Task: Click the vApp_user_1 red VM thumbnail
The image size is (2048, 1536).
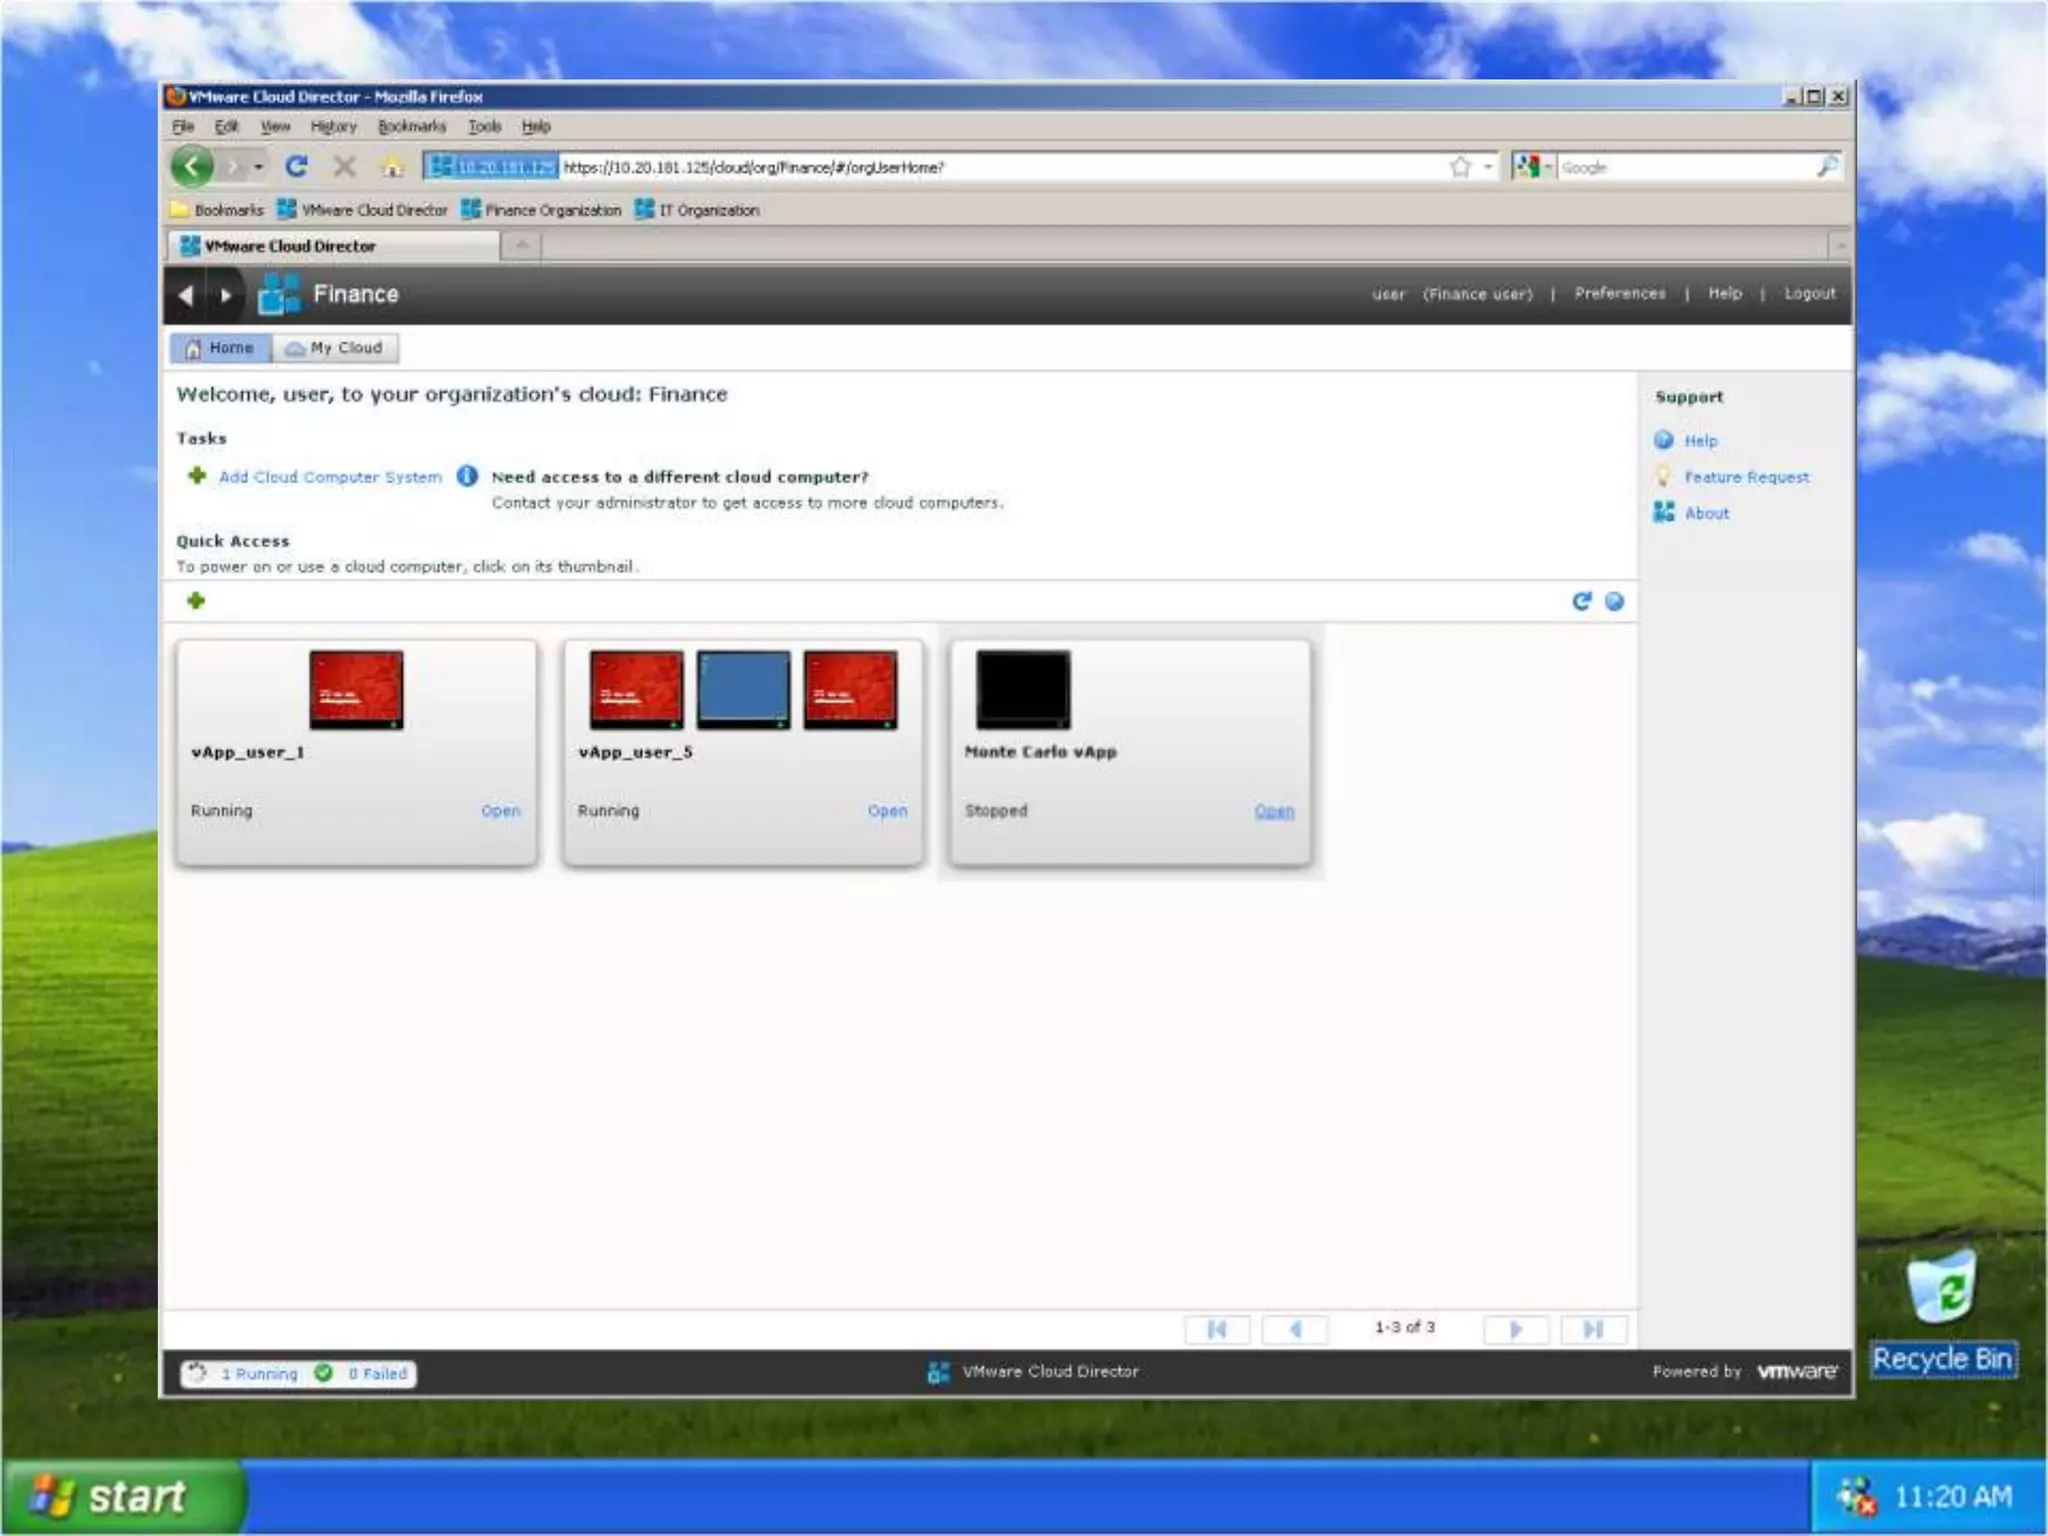Action: tap(356, 689)
